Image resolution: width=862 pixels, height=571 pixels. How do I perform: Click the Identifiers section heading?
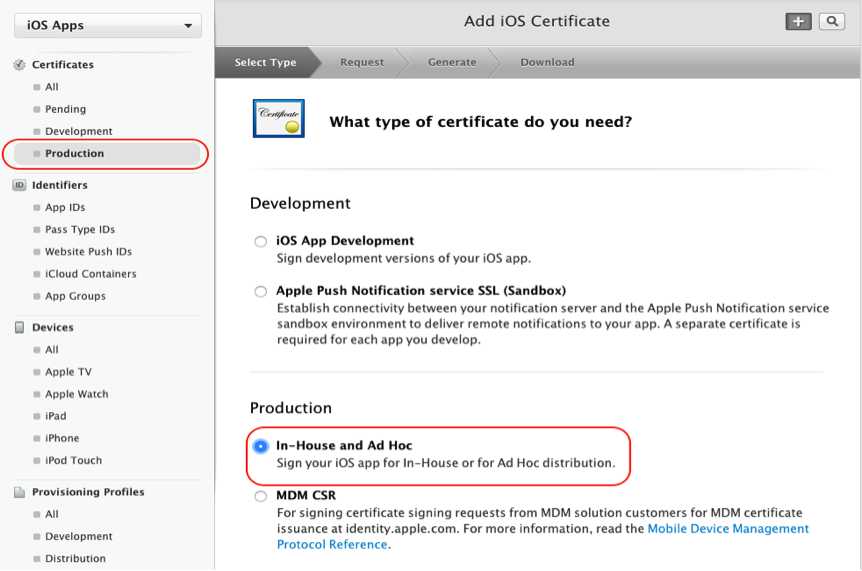tap(59, 185)
